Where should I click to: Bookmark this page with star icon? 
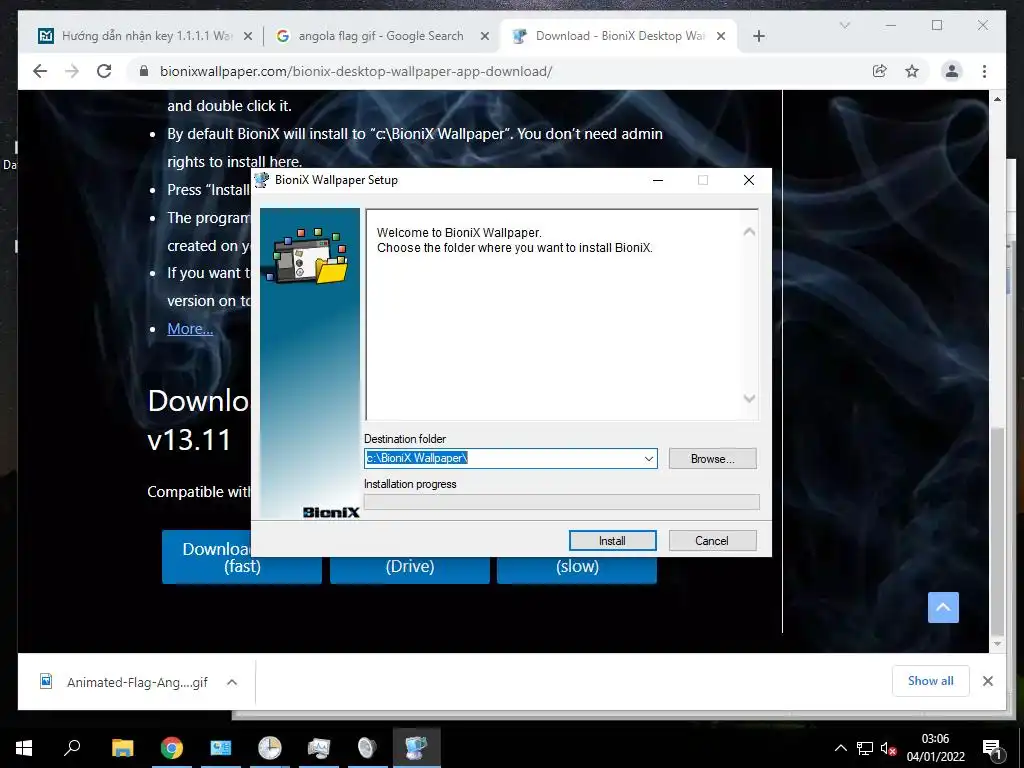(x=912, y=71)
